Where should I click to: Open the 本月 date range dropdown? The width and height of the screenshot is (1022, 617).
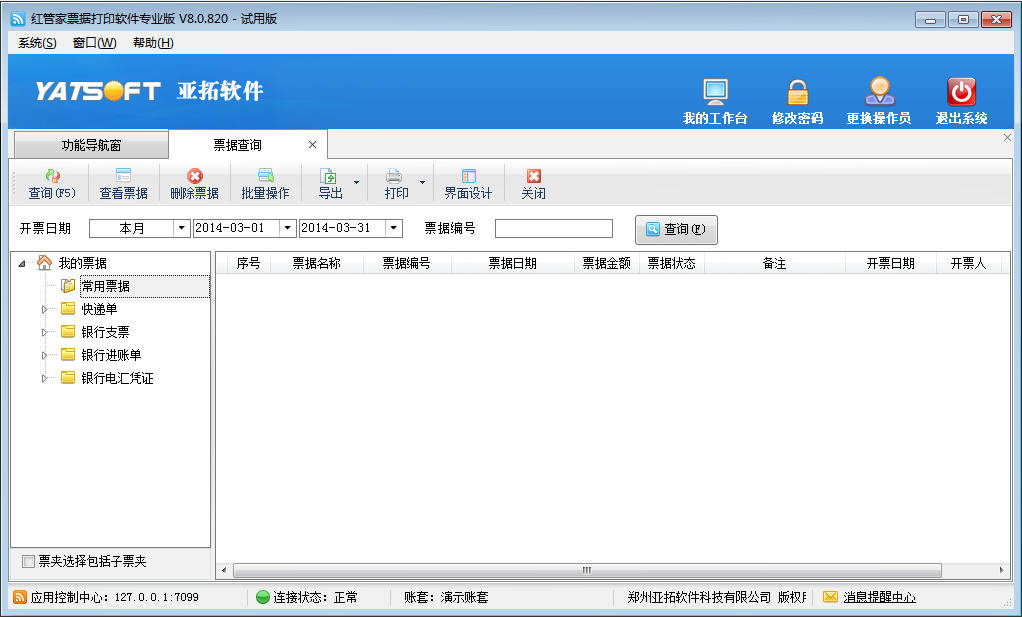181,228
